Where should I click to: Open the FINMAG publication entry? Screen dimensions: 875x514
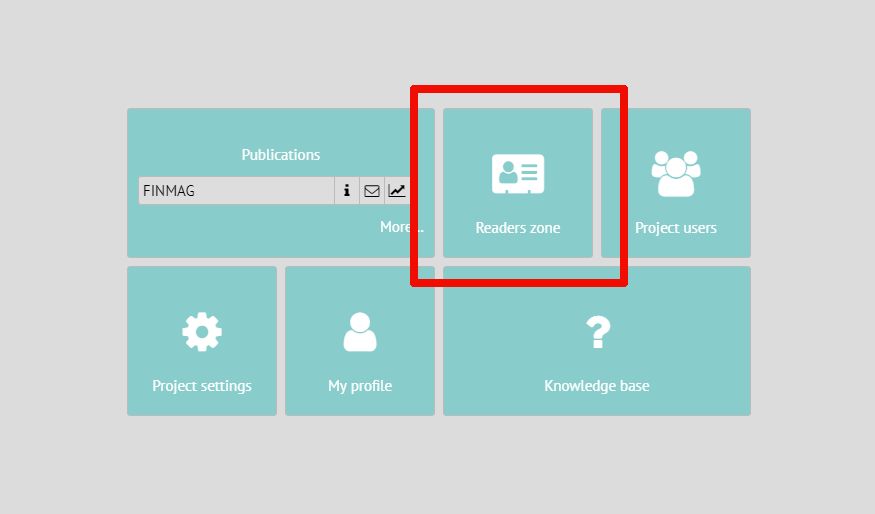[x=236, y=190]
